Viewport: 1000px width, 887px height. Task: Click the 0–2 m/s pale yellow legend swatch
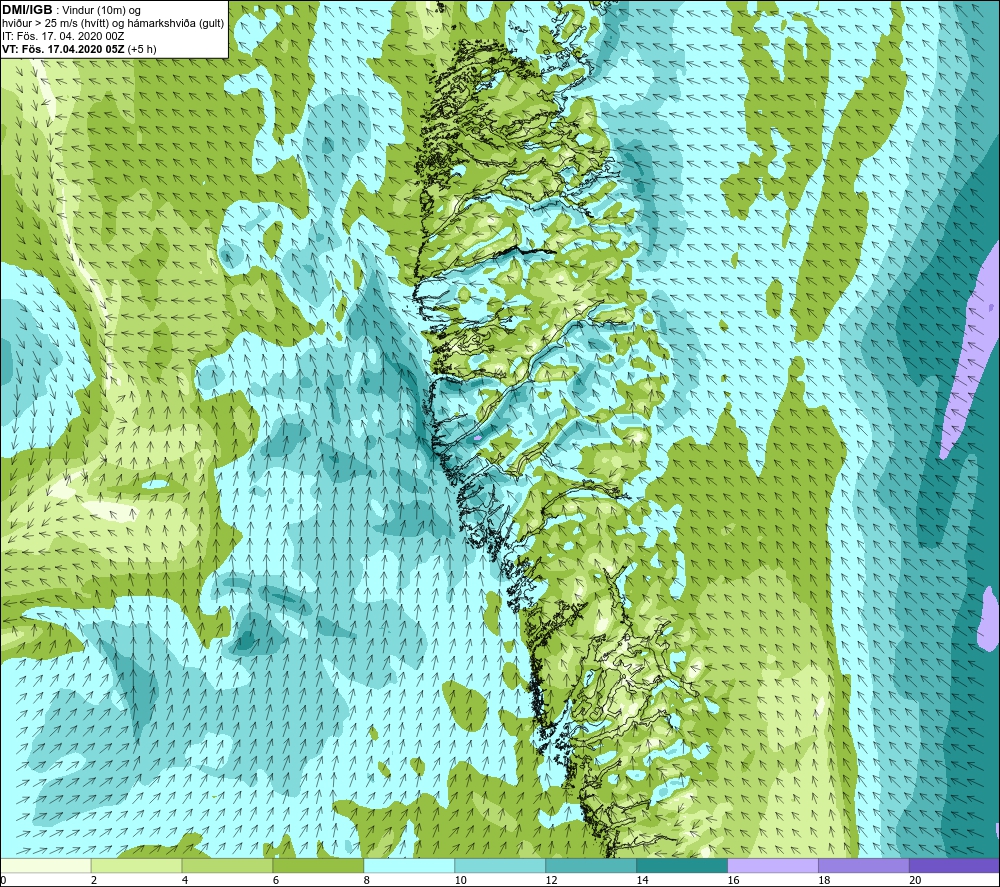click(45, 865)
